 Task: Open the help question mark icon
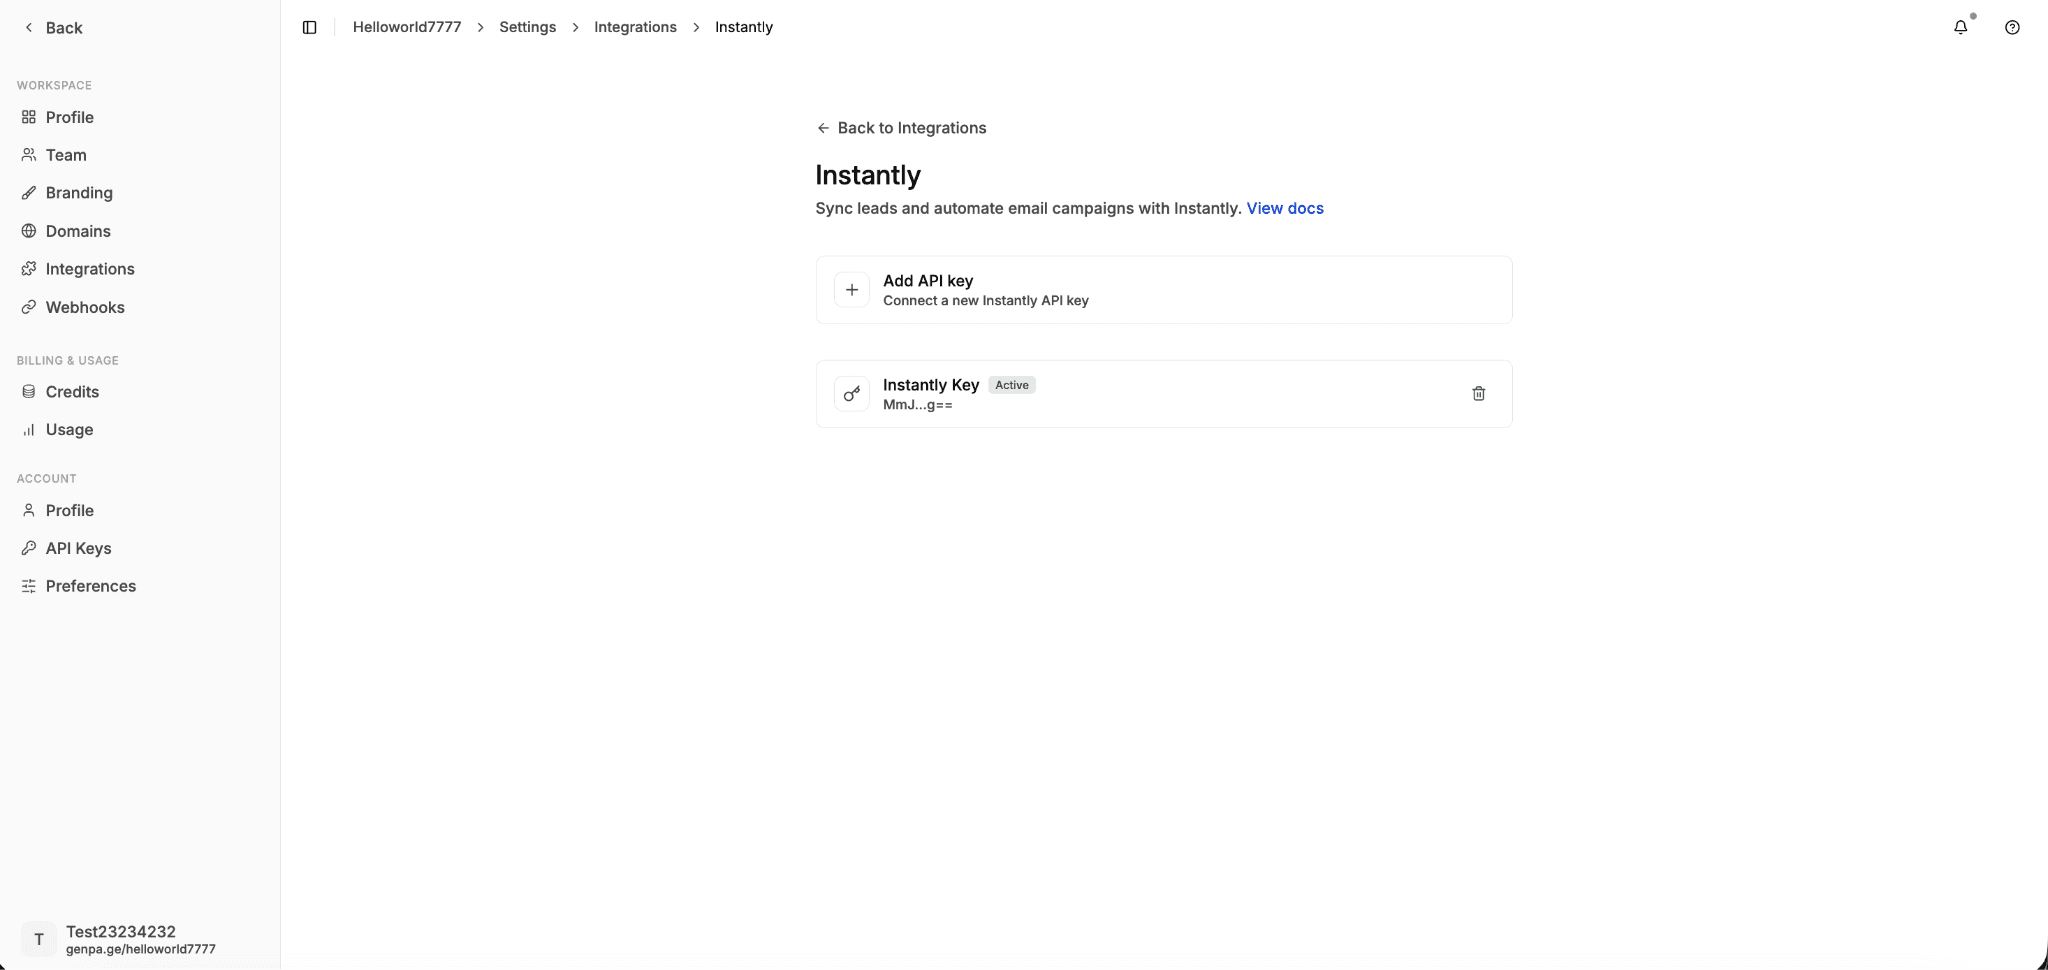click(x=2012, y=27)
